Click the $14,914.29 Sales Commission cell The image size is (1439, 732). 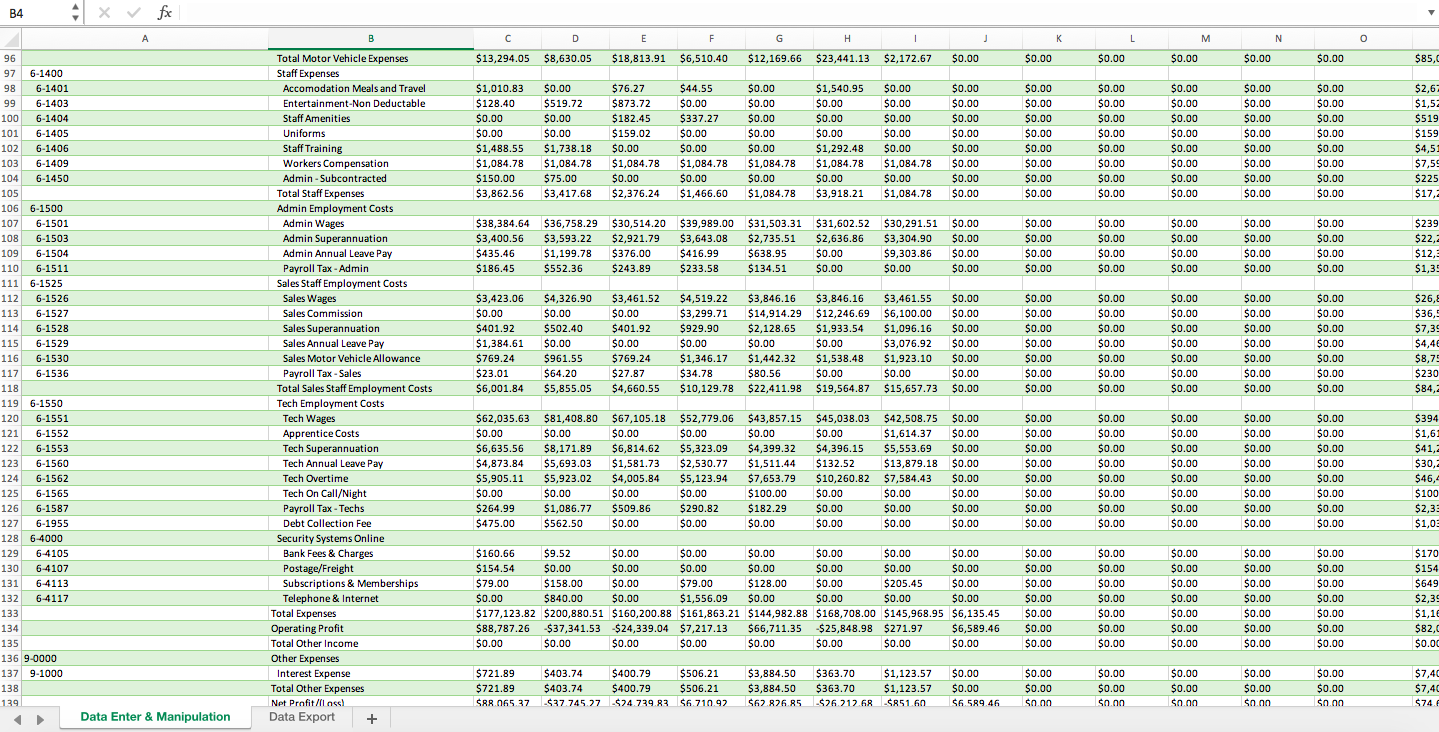tap(779, 314)
